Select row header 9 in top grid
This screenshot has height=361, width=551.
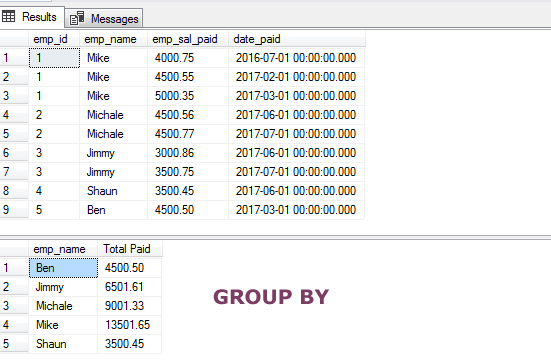click(x=14, y=210)
